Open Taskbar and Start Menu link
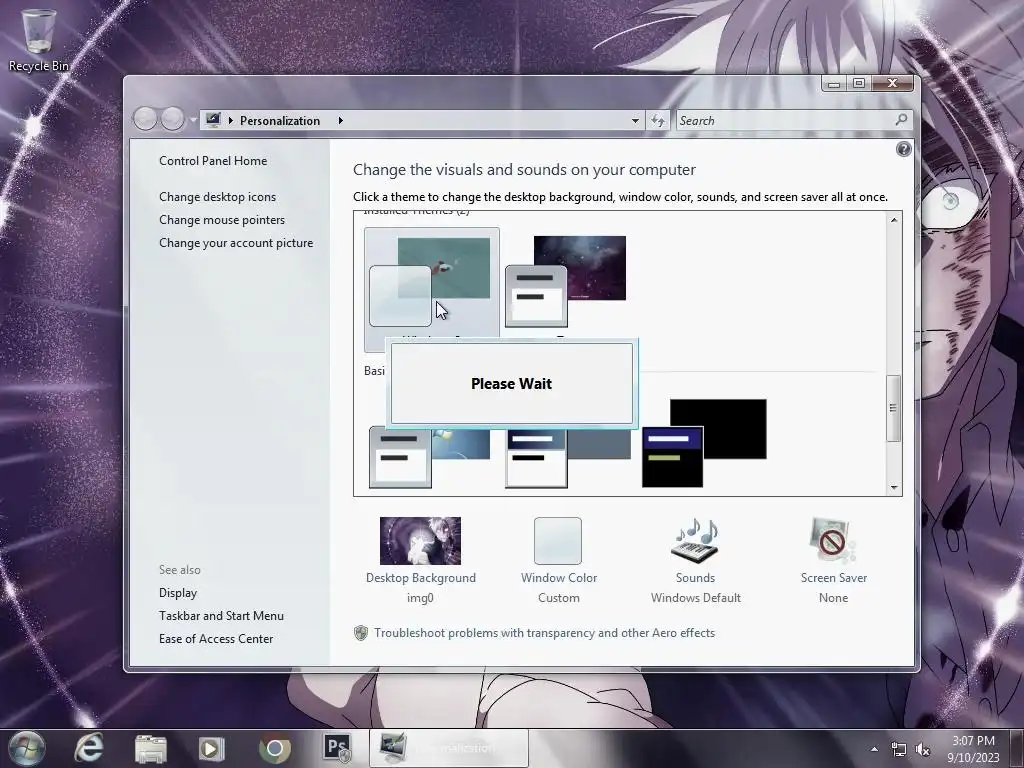This screenshot has width=1024, height=768. click(221, 615)
